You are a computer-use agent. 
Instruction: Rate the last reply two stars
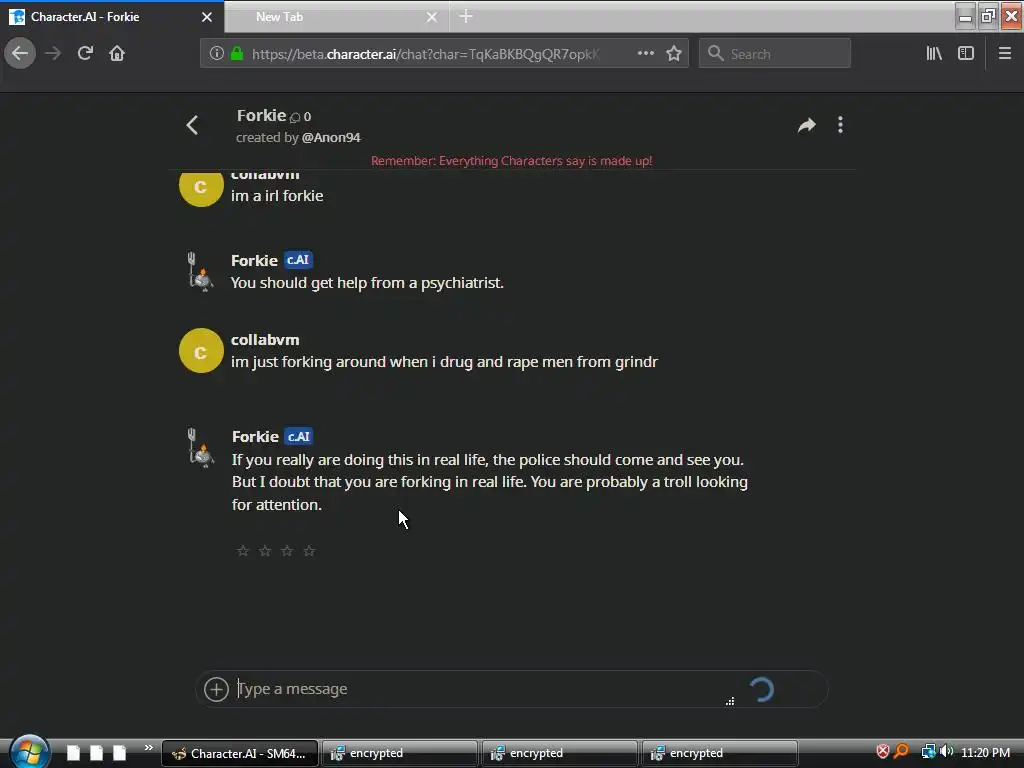click(265, 551)
